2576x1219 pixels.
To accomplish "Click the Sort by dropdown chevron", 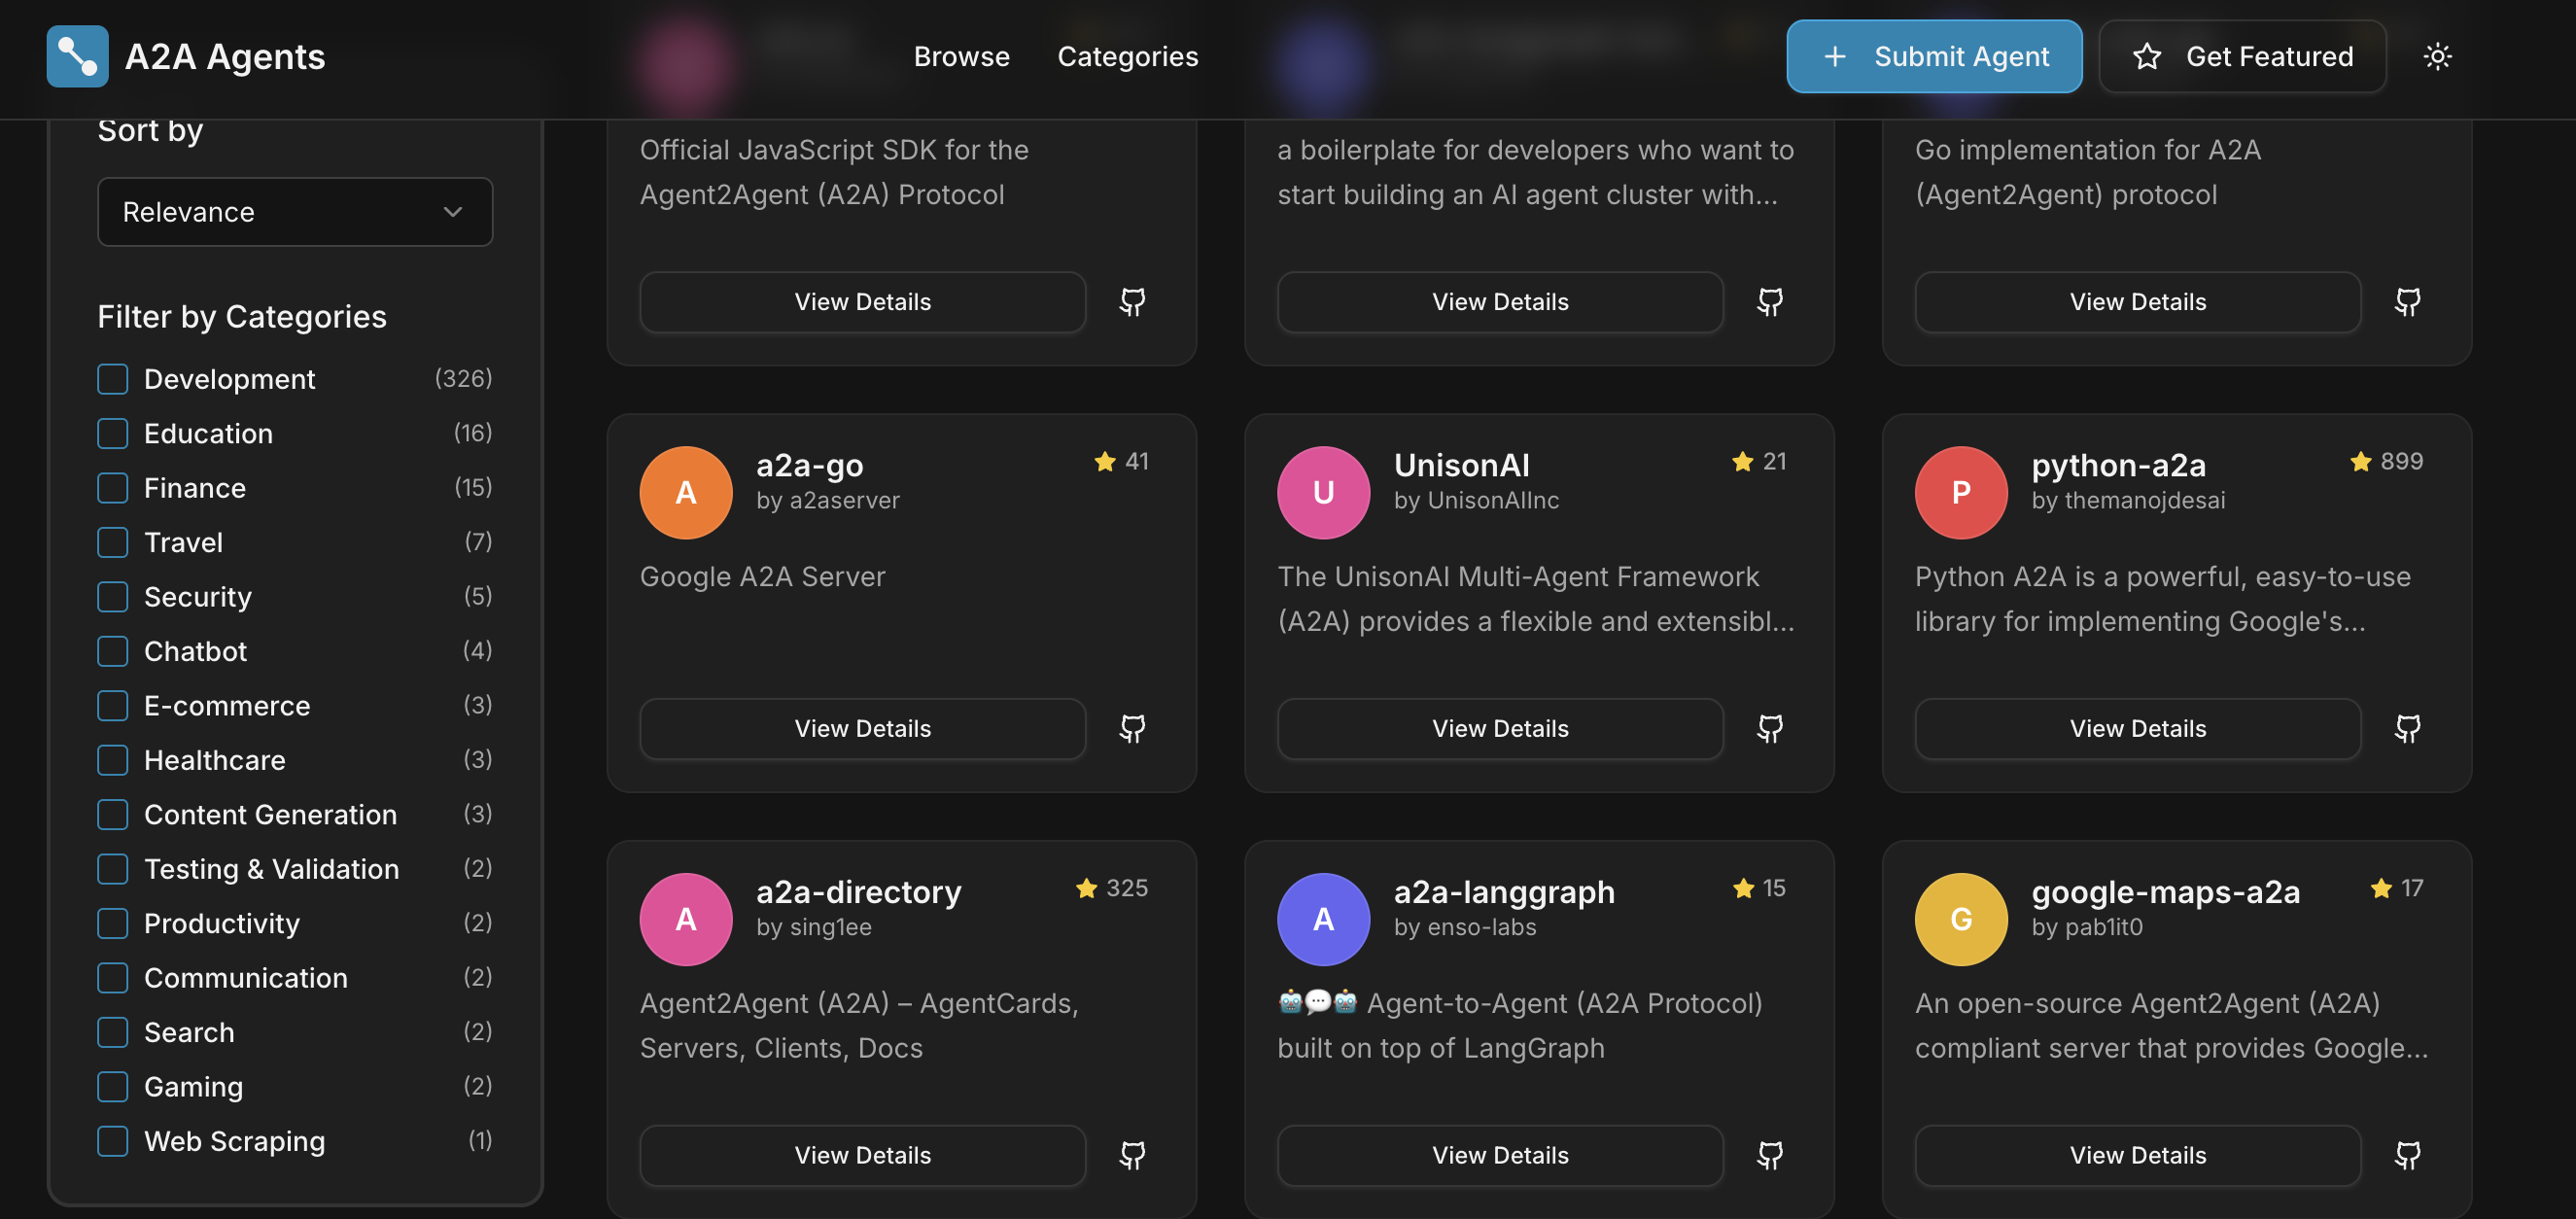I will (x=453, y=212).
